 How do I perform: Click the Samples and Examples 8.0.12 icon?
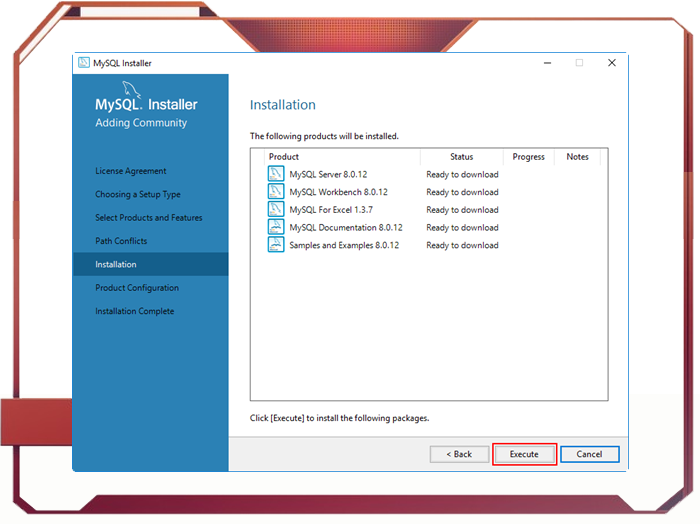tap(276, 245)
